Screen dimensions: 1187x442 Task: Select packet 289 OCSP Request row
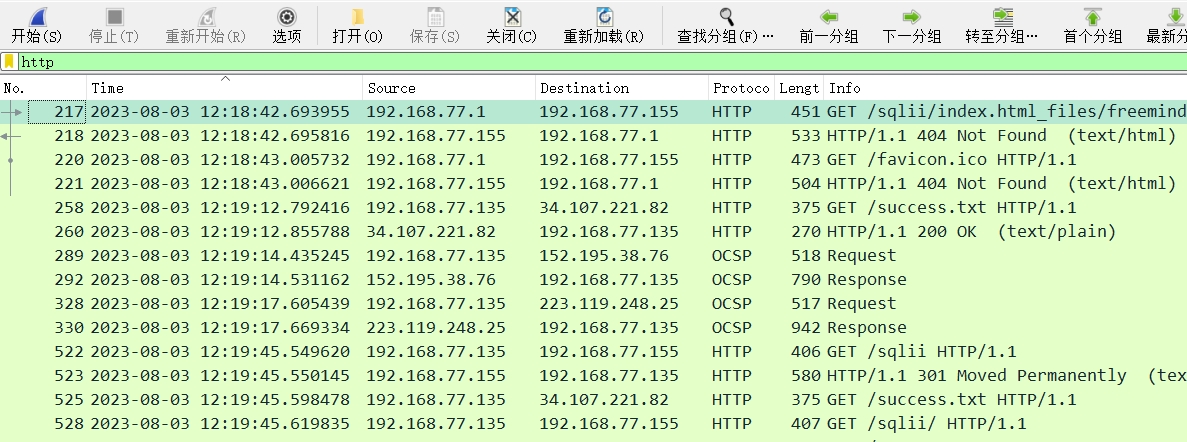coord(594,256)
